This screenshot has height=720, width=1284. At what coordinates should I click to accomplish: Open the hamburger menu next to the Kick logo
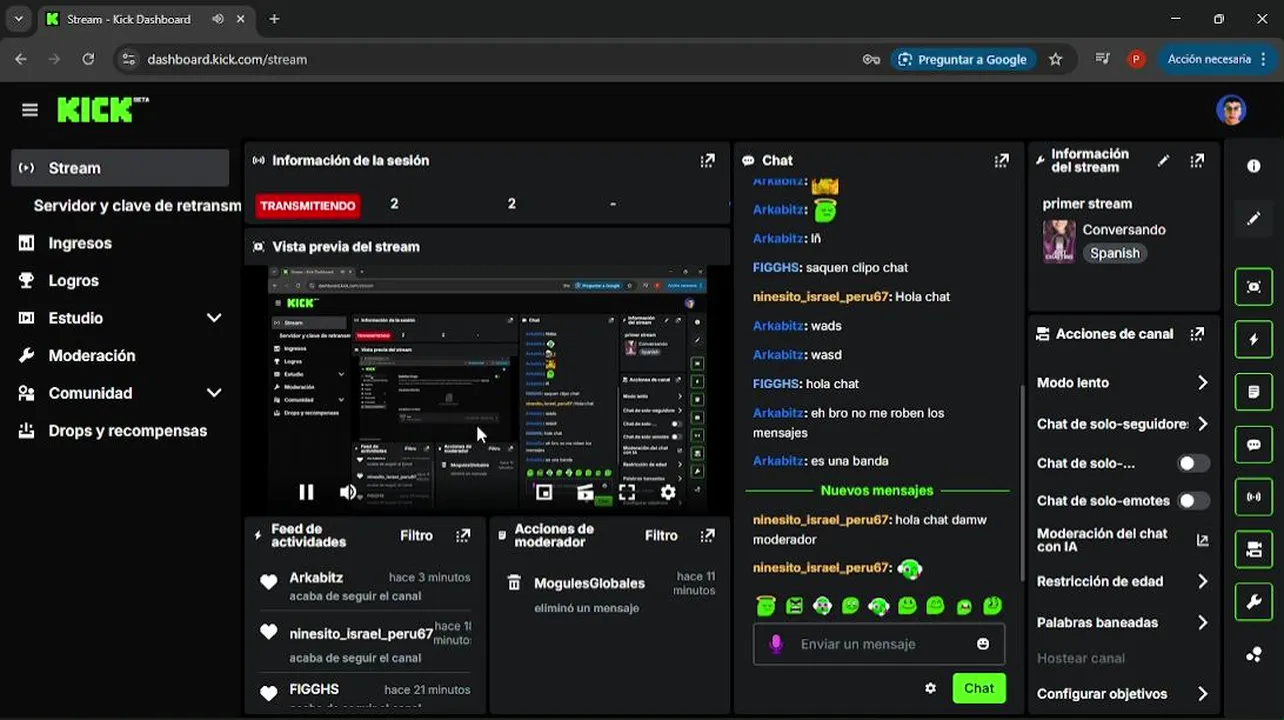pyautogui.click(x=30, y=110)
